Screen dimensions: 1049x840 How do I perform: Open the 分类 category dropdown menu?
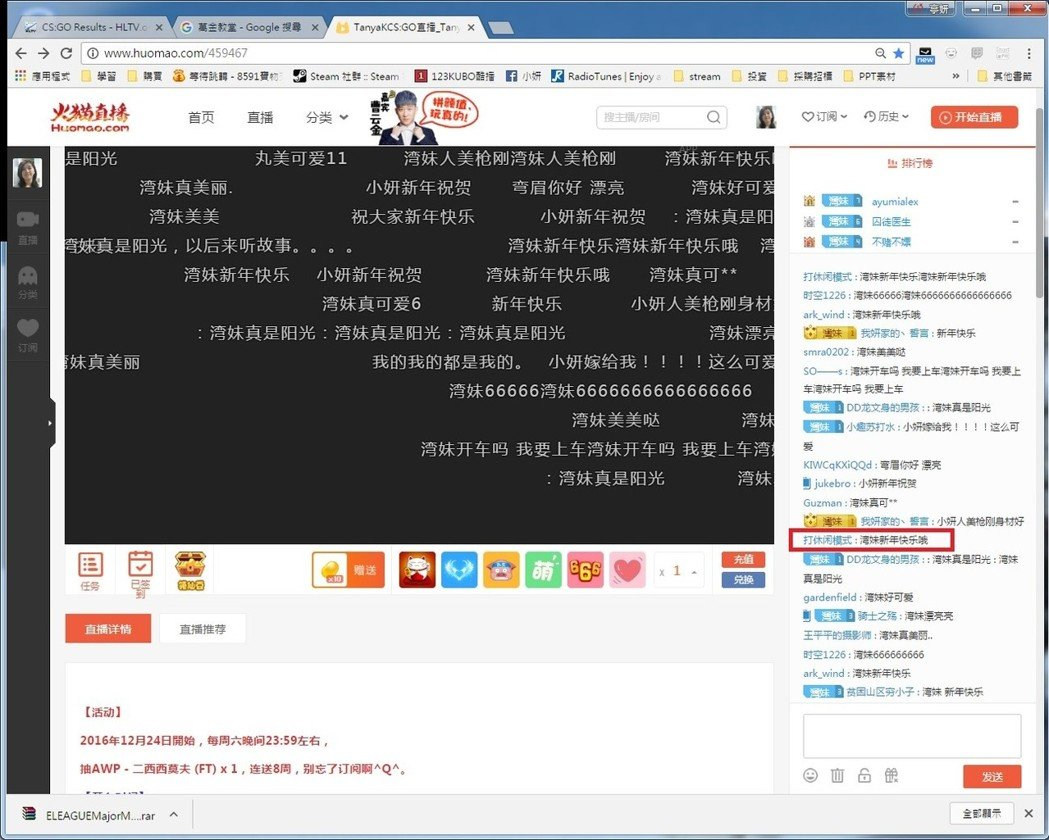[327, 117]
